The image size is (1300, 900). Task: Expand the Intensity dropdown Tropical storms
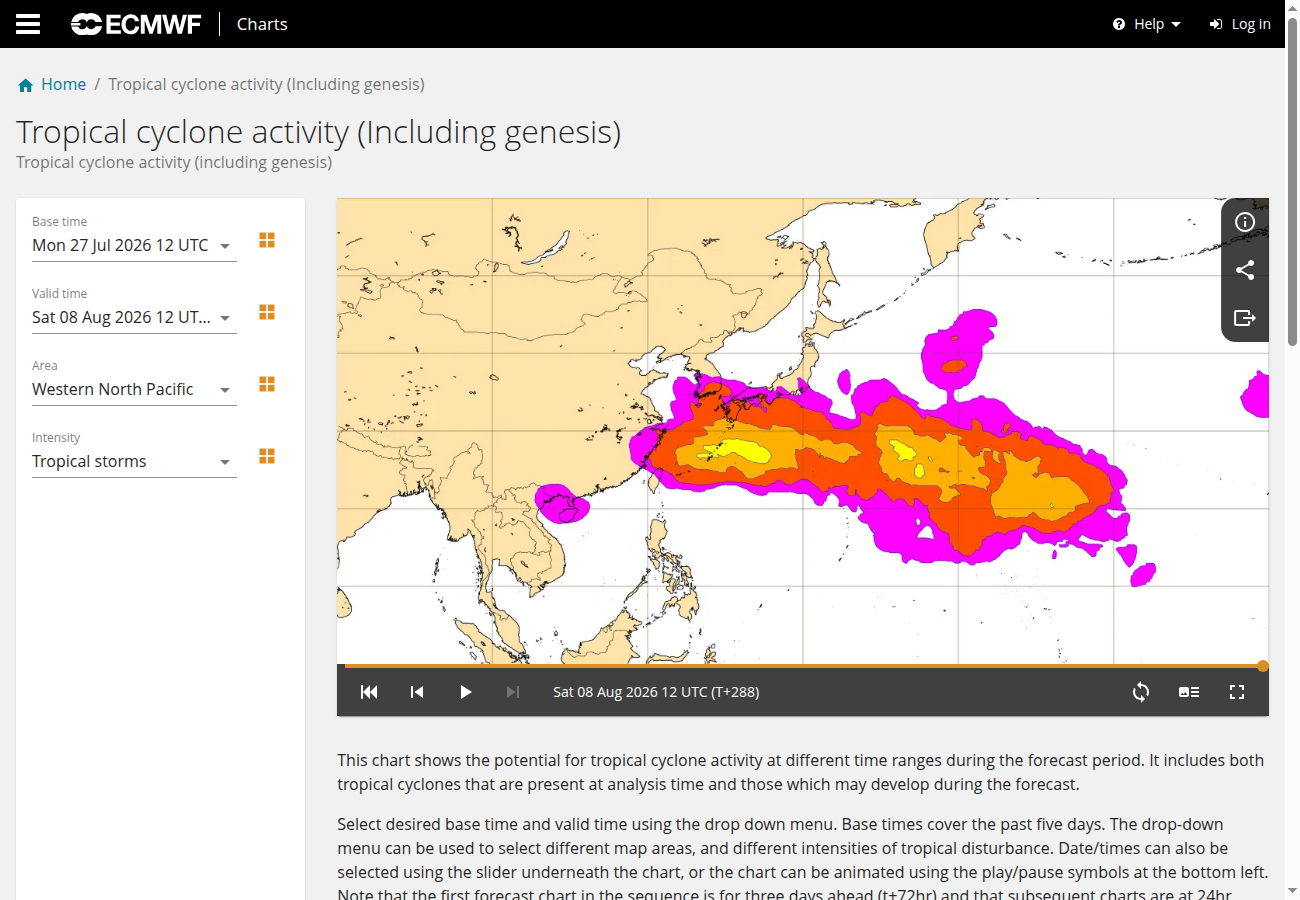coord(134,461)
